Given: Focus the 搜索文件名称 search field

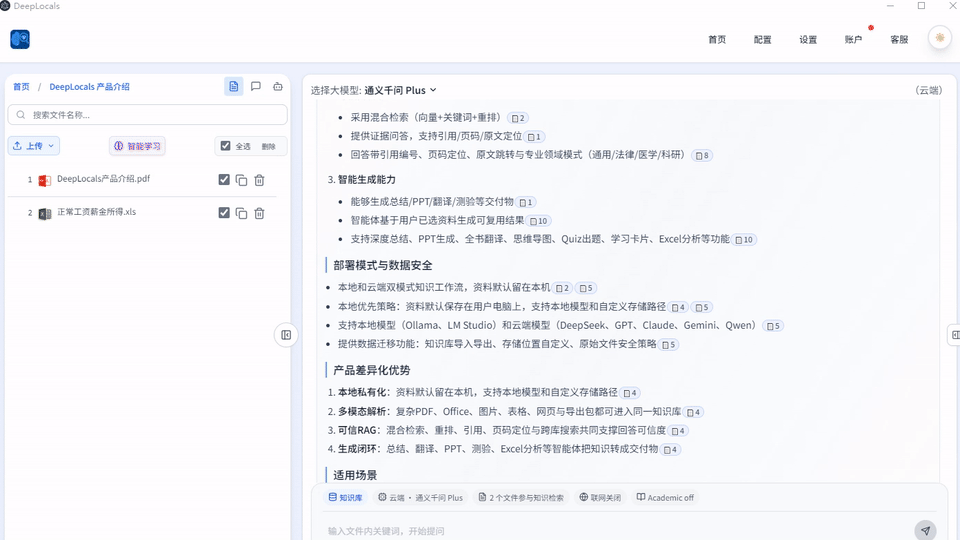Looking at the screenshot, I should point(148,114).
